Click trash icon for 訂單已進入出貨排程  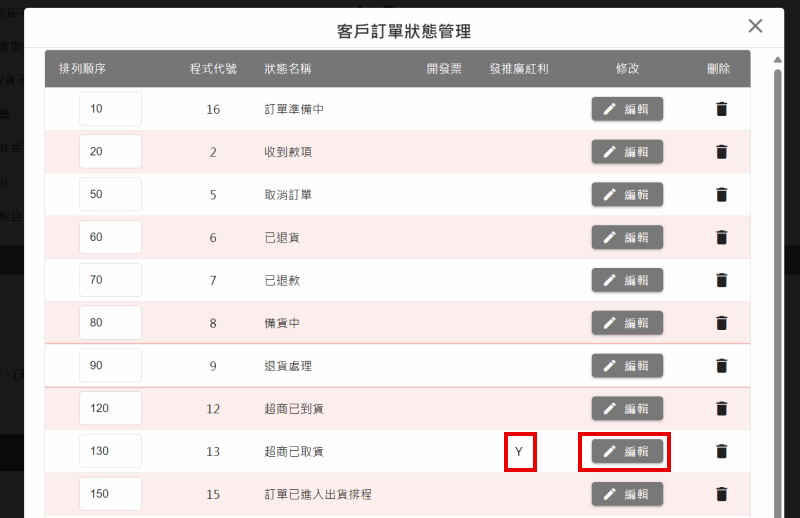(721, 494)
